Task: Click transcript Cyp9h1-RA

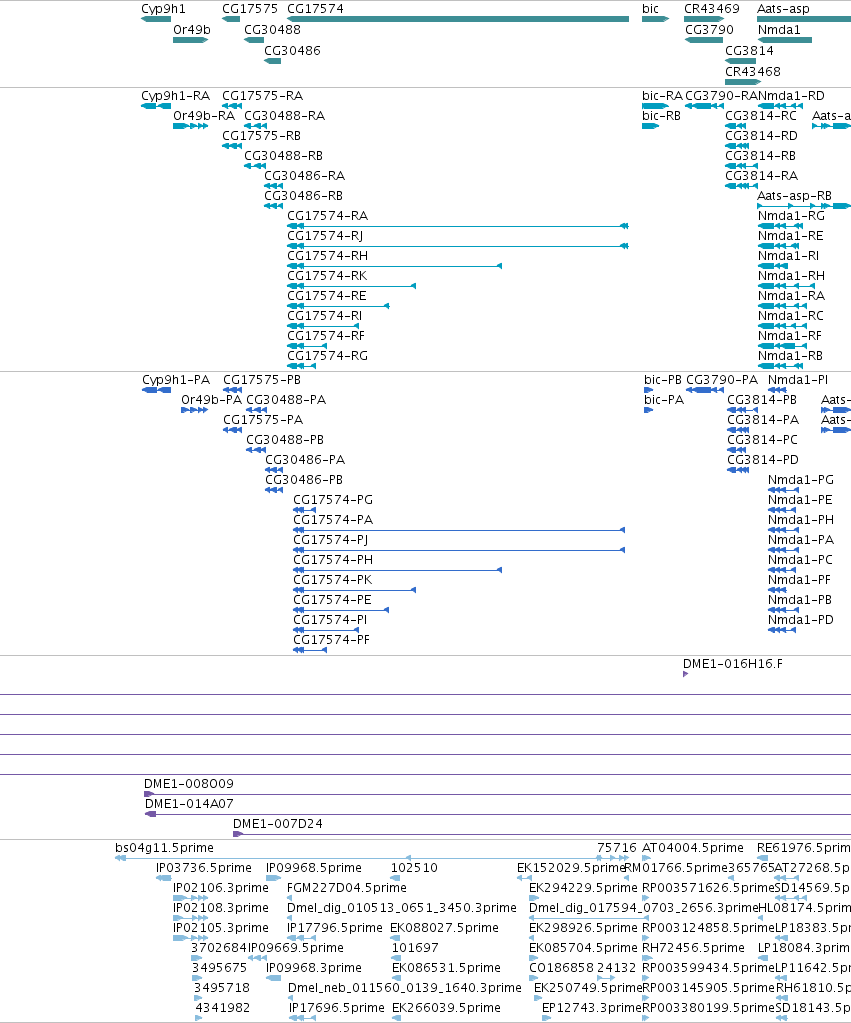Action: coord(176,96)
